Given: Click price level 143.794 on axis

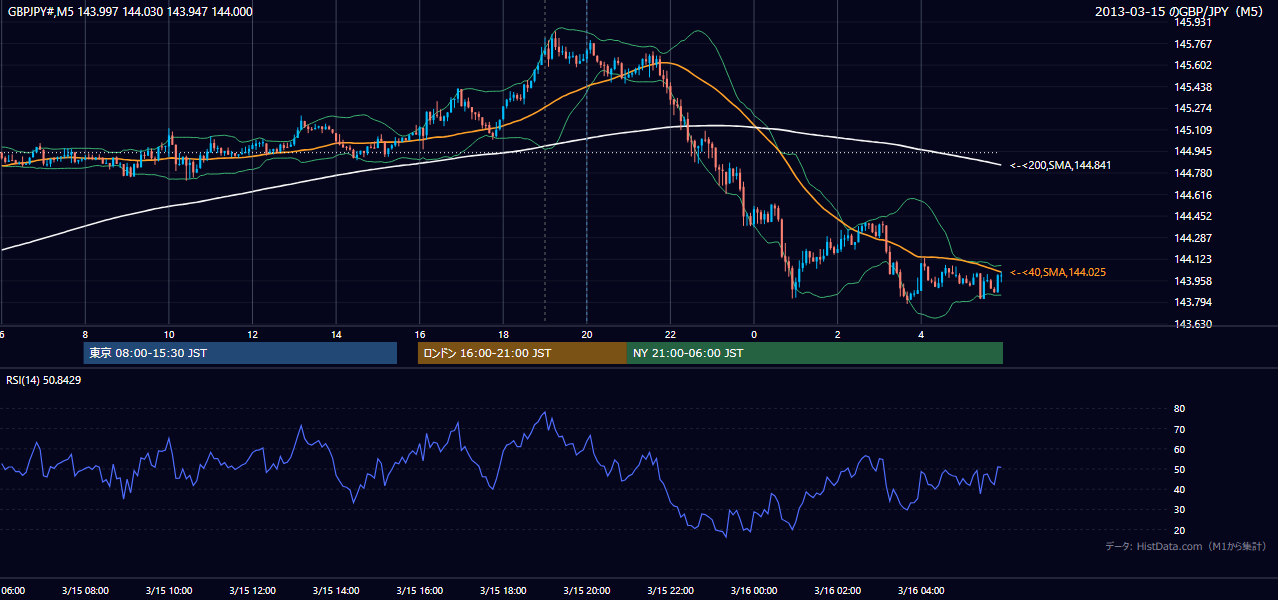Looking at the screenshot, I should pyautogui.click(x=1191, y=302).
